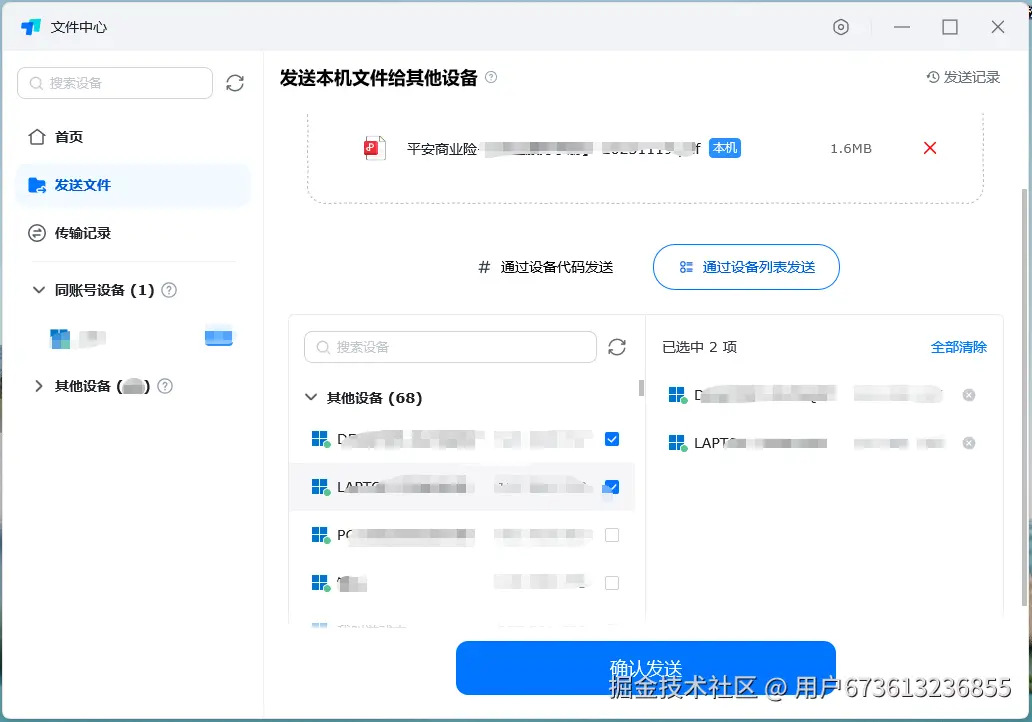This screenshot has height=722, width=1032.
Task: Switch to 通过设备代码发送
Action: 546,267
